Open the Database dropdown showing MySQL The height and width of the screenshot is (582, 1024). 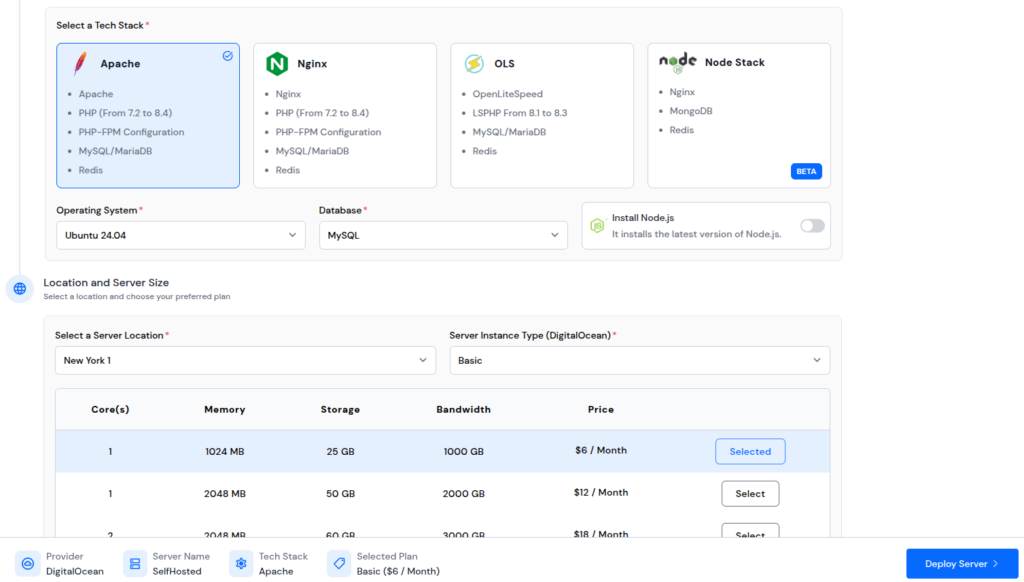[x=443, y=235]
